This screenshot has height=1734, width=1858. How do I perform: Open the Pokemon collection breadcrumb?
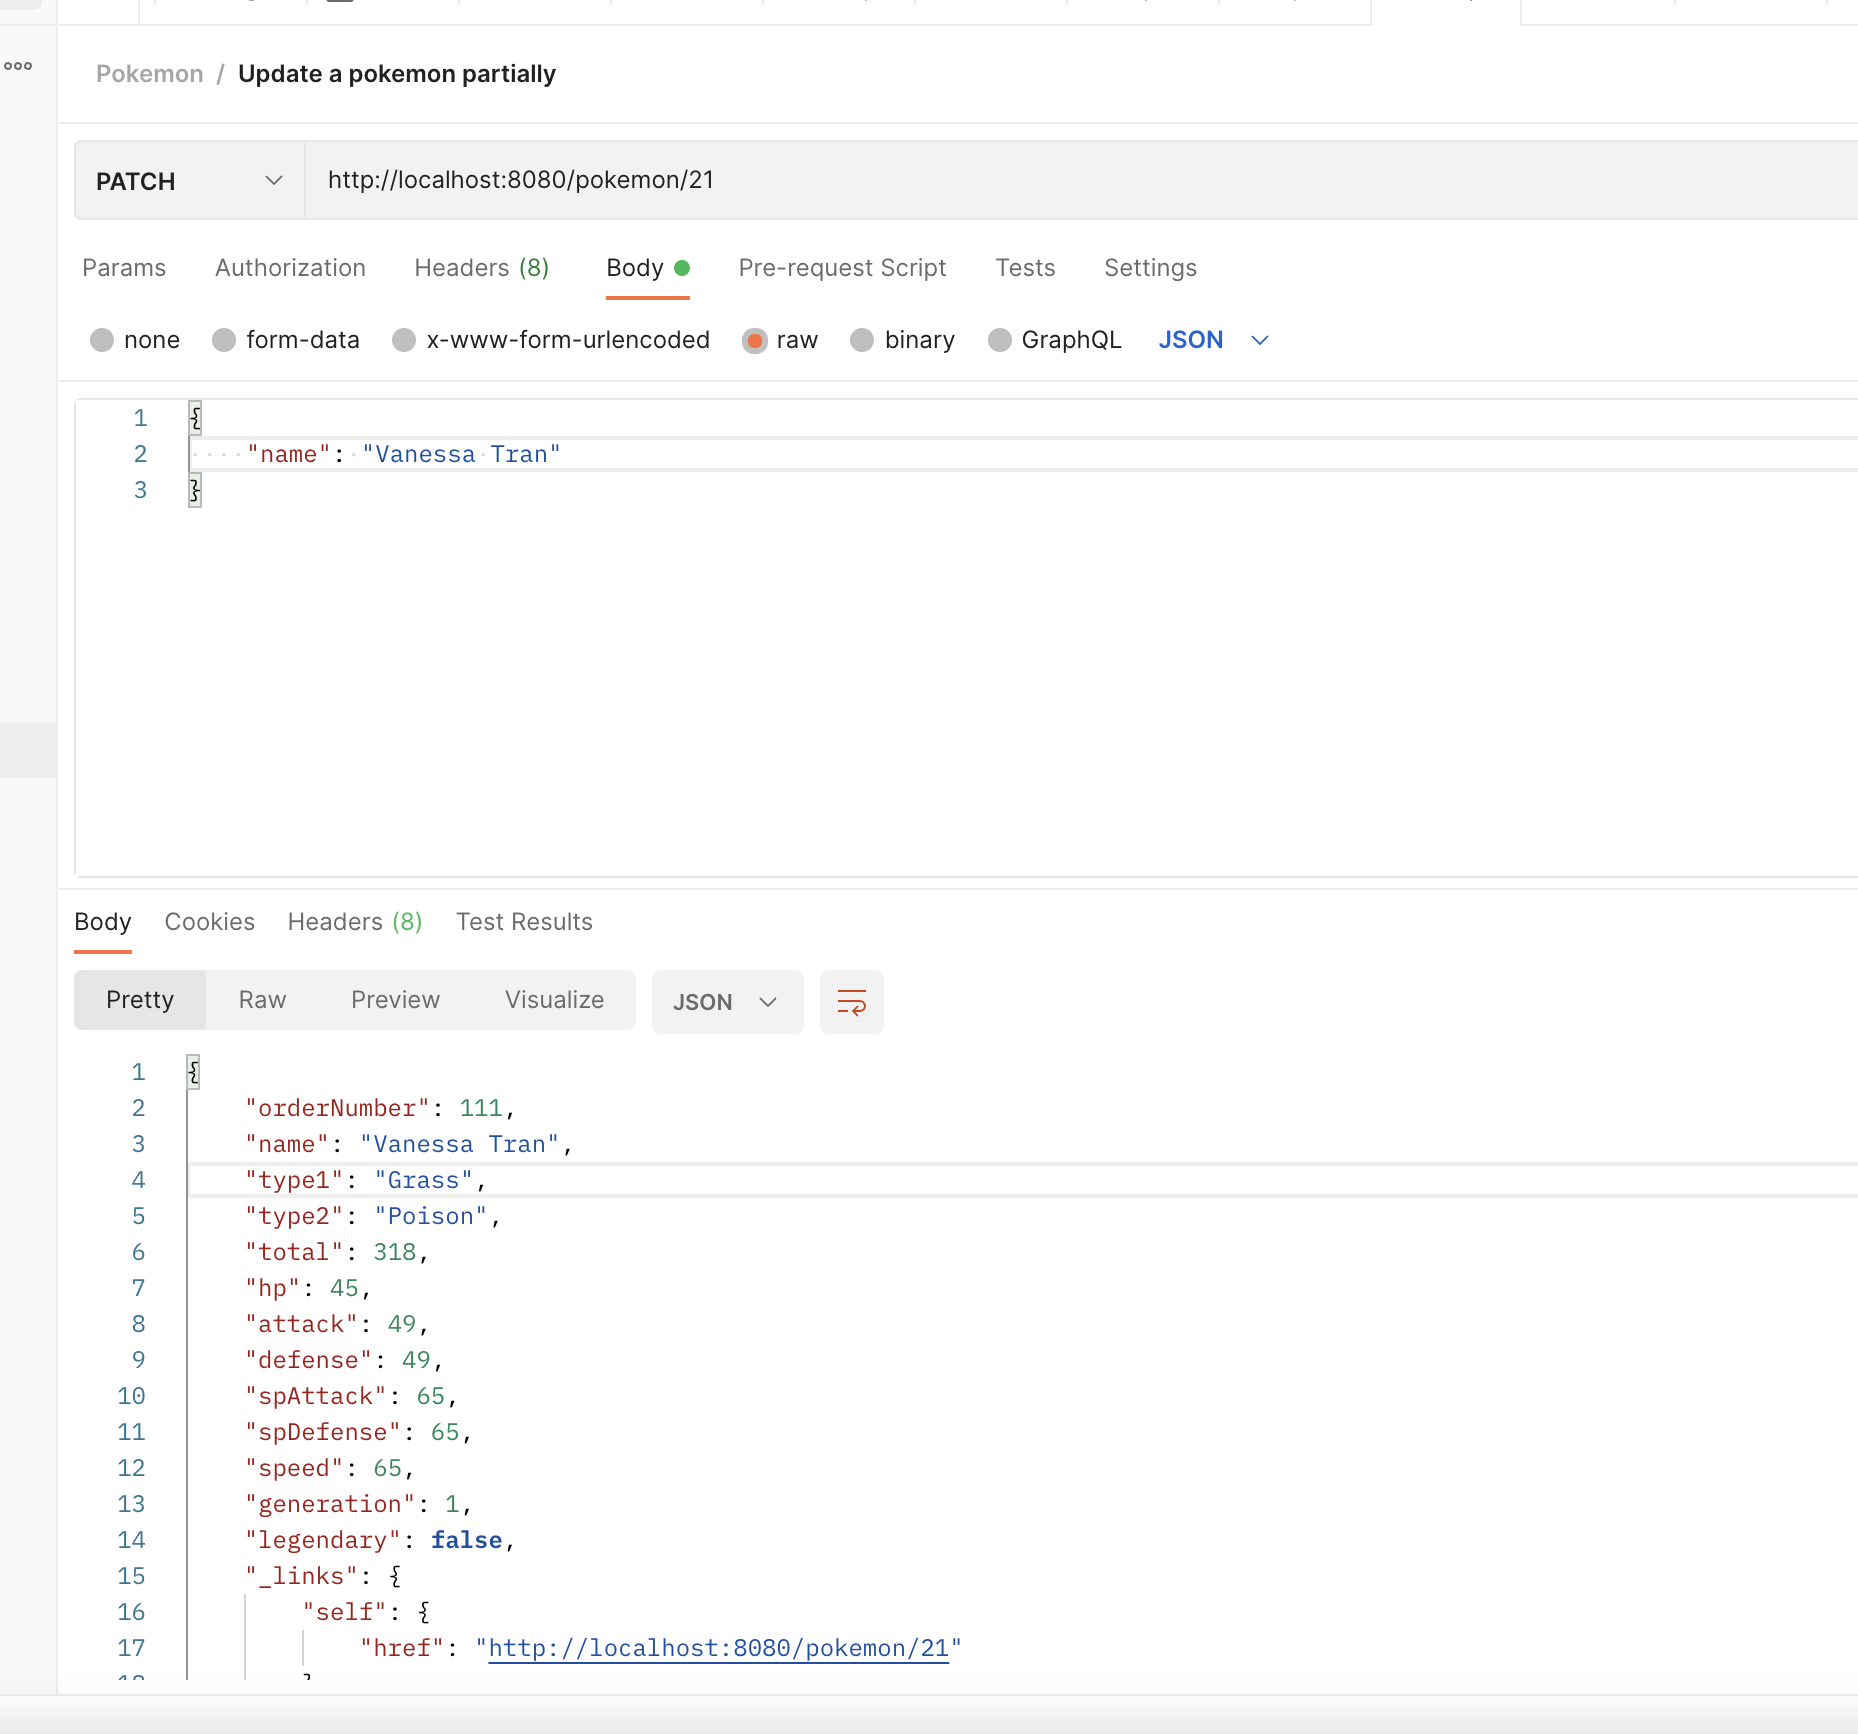[x=148, y=73]
